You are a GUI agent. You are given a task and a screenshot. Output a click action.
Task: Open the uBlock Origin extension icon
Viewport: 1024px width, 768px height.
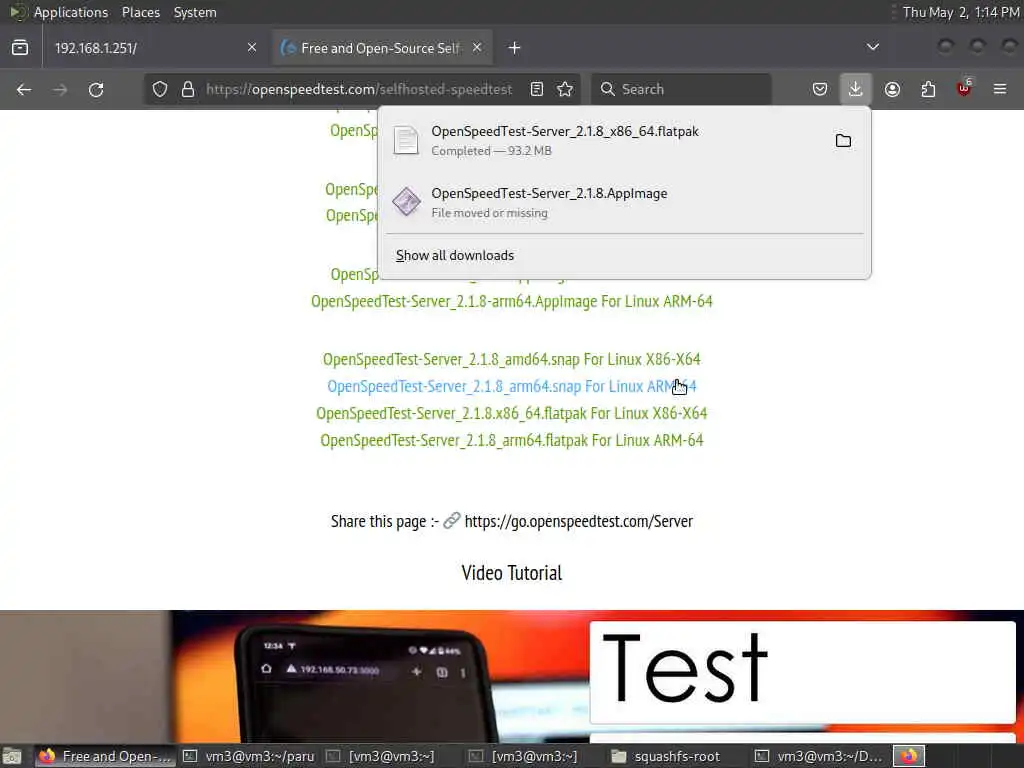[x=964, y=88]
